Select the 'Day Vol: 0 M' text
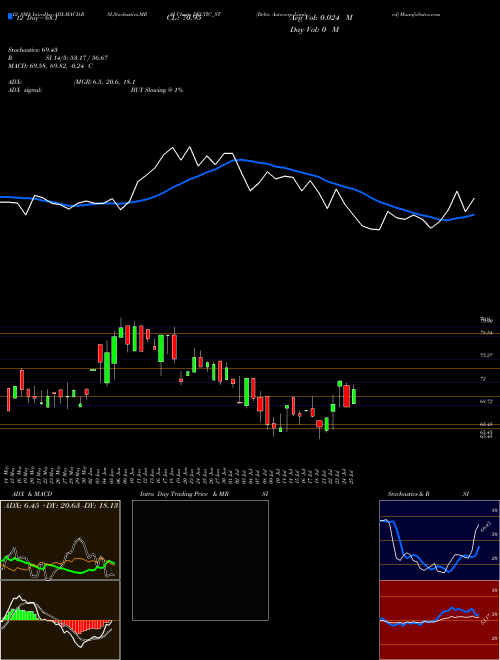Viewport: 500px width, 660px height. (x=314, y=30)
